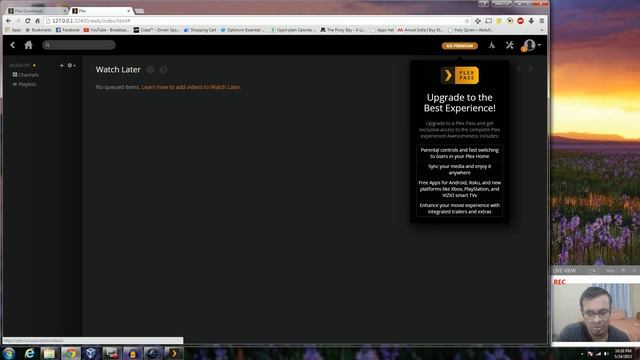Click the download arrow extension icon
The image size is (640, 360).
coord(531,20)
